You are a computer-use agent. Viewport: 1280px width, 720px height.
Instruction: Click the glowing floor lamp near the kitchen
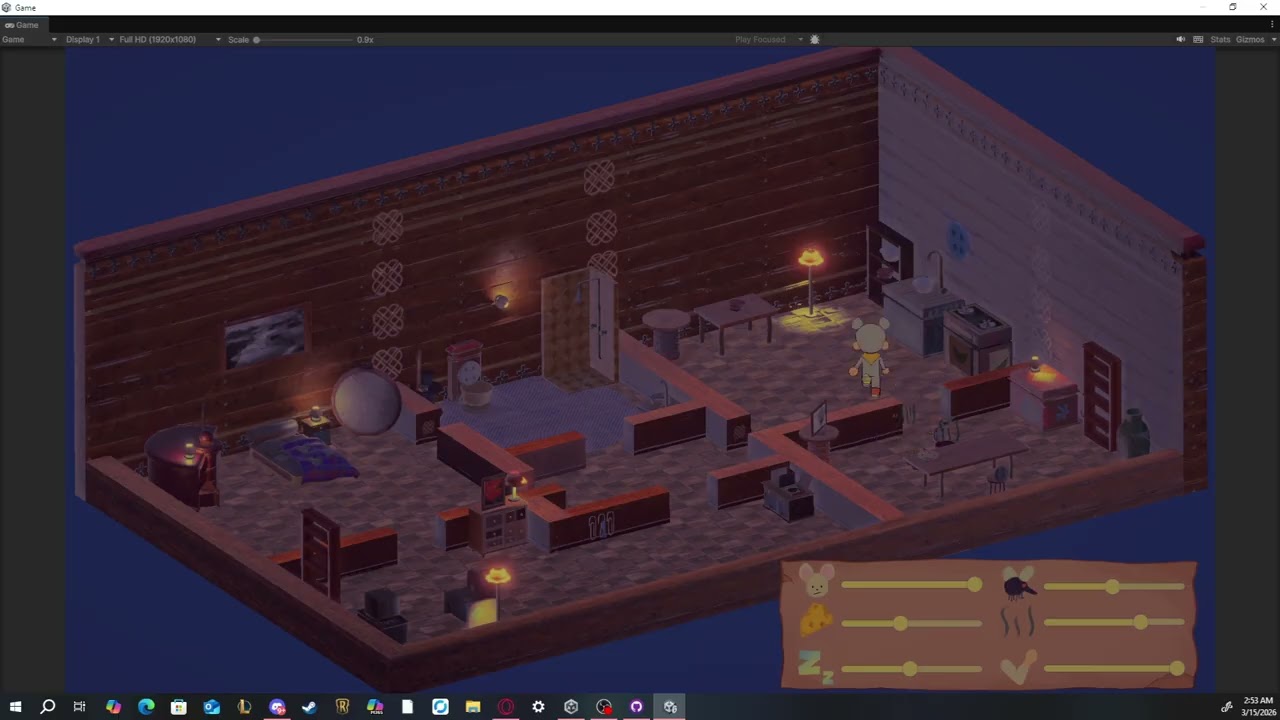[810, 280]
